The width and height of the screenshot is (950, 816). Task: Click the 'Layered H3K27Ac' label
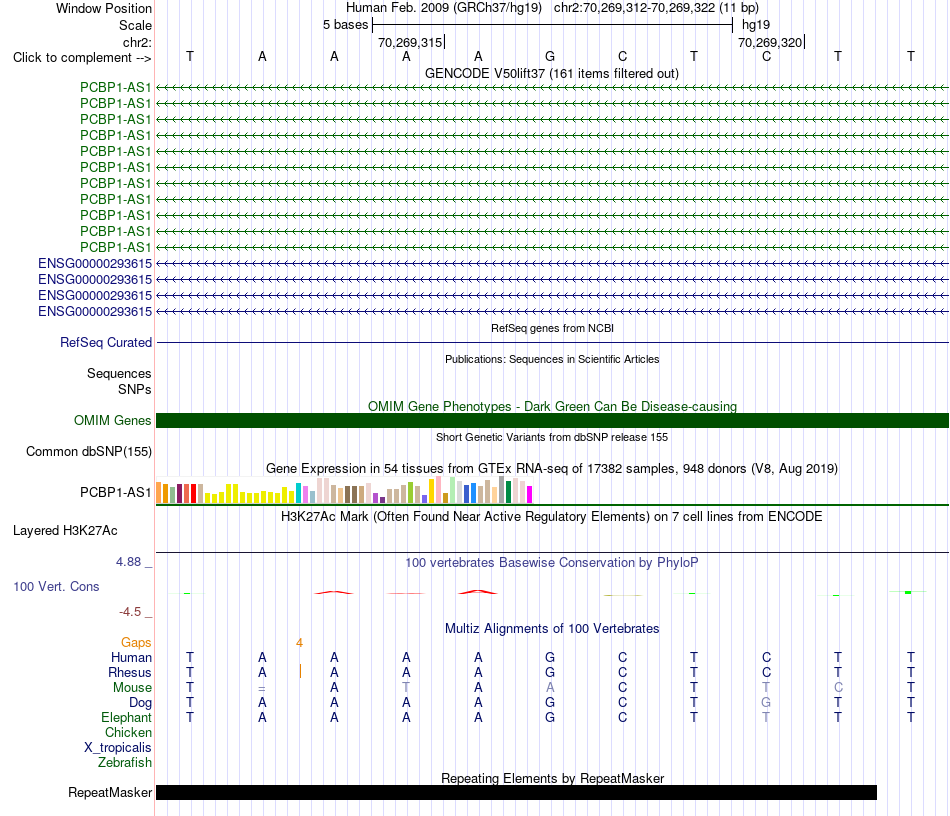pyautogui.click(x=65, y=531)
